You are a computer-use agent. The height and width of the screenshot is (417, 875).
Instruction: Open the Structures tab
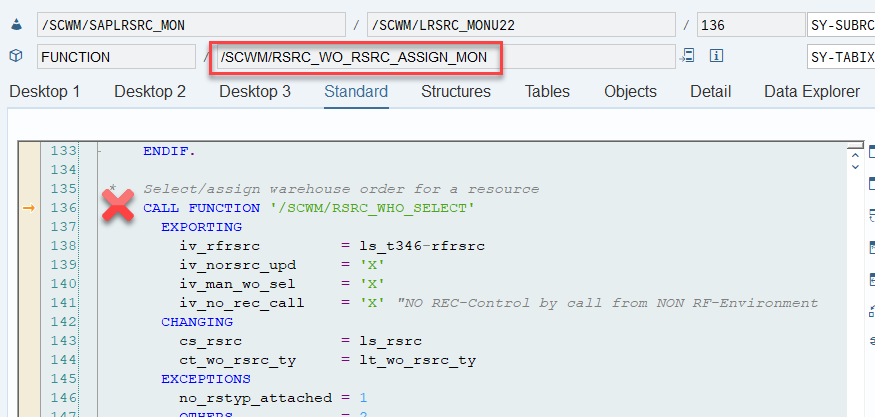(x=455, y=92)
